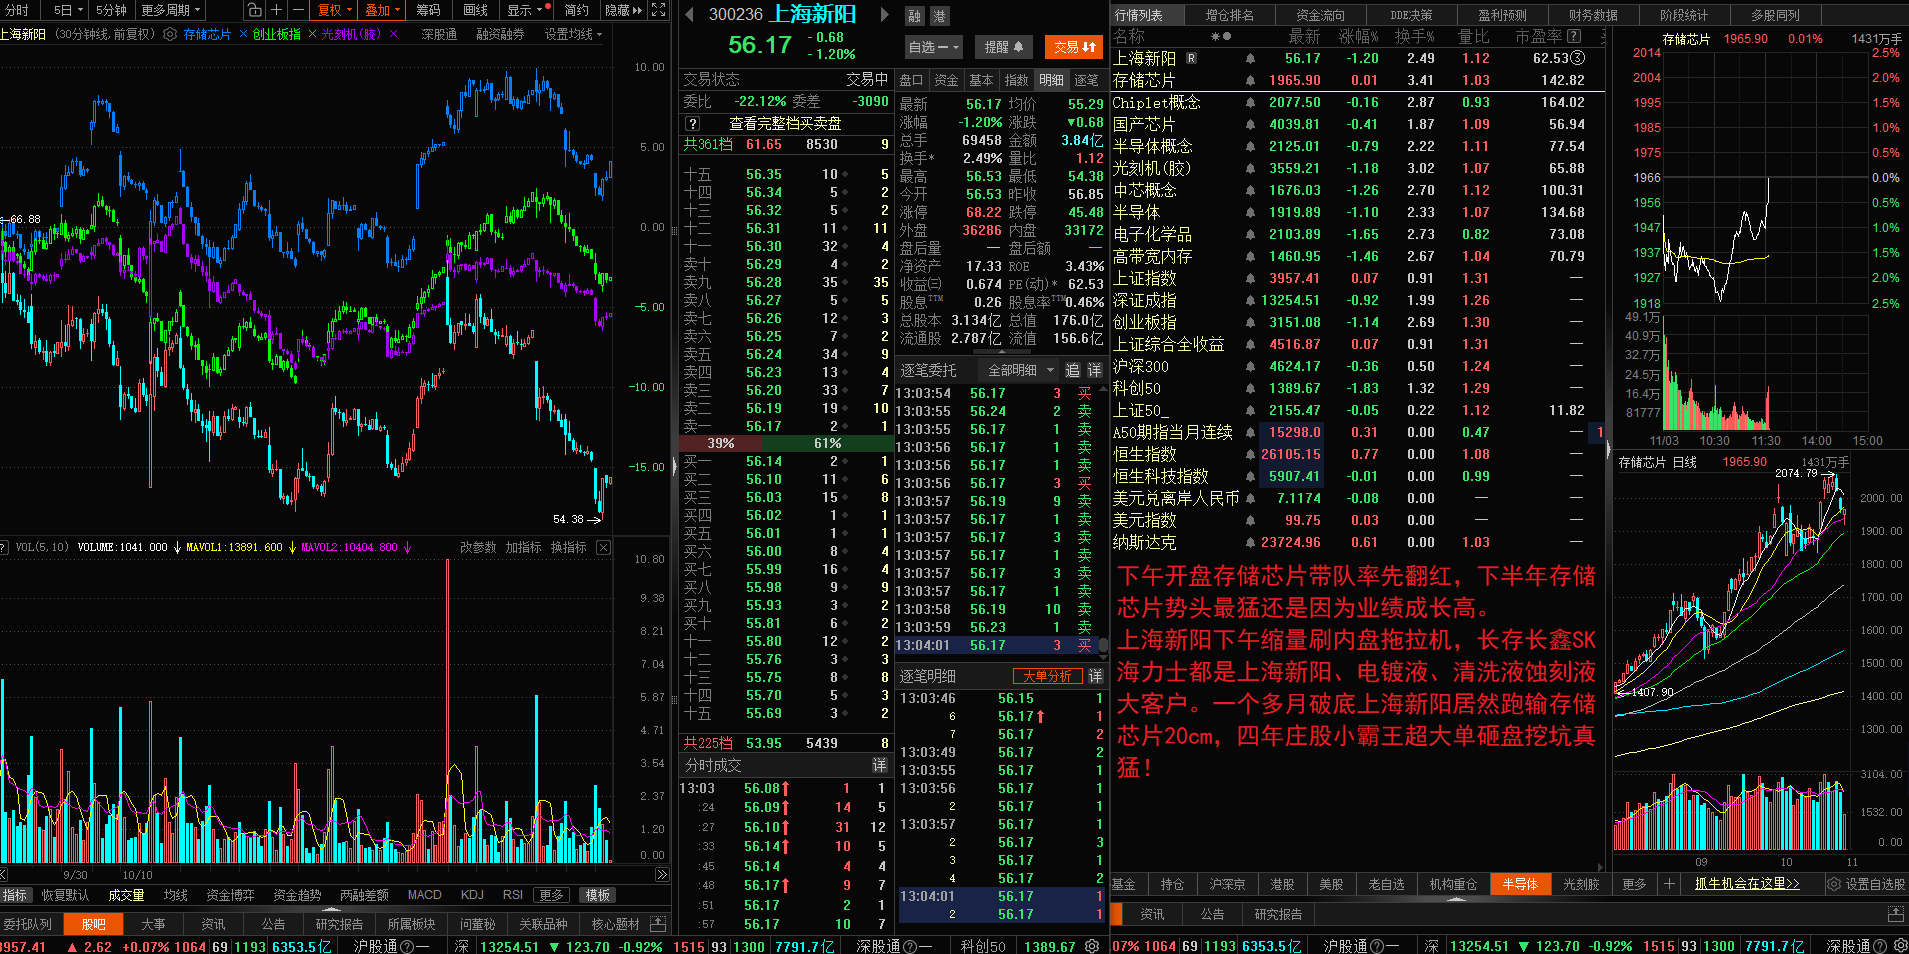Open 设置均线 moving average dropdown
The height and width of the screenshot is (954, 1909).
click(573, 34)
